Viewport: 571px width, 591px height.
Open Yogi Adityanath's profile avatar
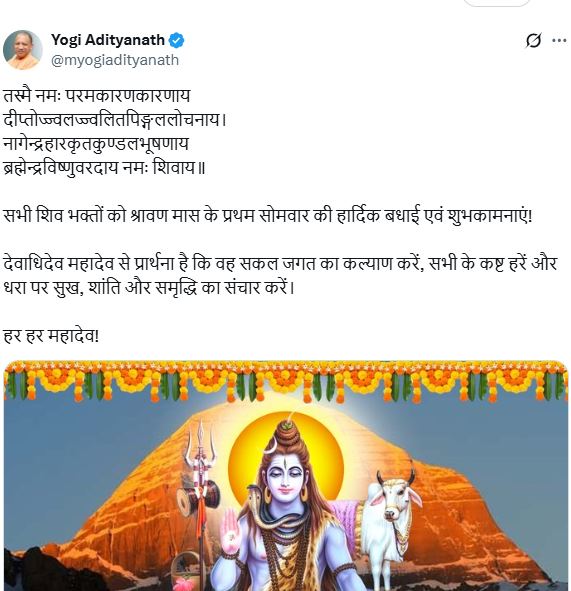pos(23,50)
